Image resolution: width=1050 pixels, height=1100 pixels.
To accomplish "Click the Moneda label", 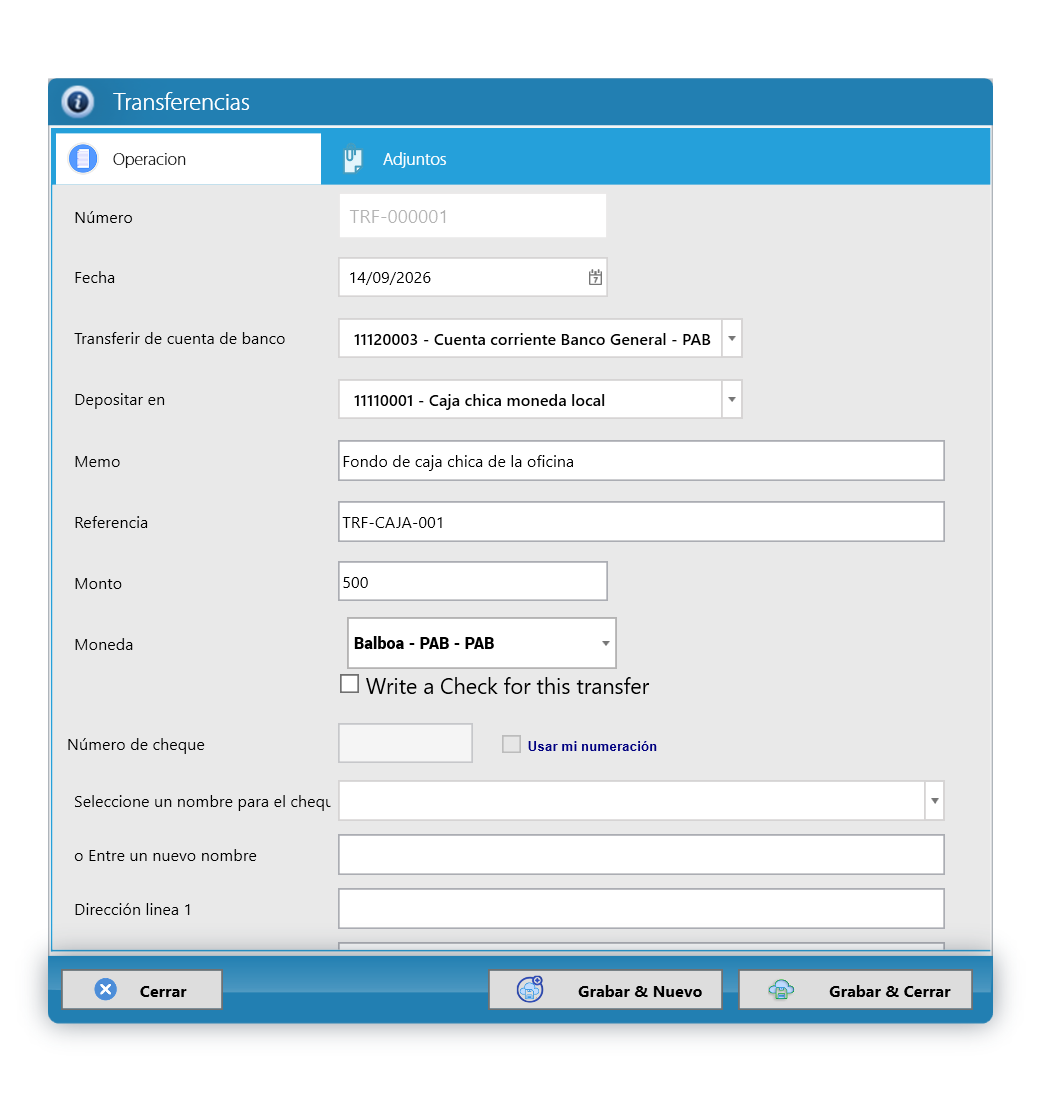I will coord(104,645).
